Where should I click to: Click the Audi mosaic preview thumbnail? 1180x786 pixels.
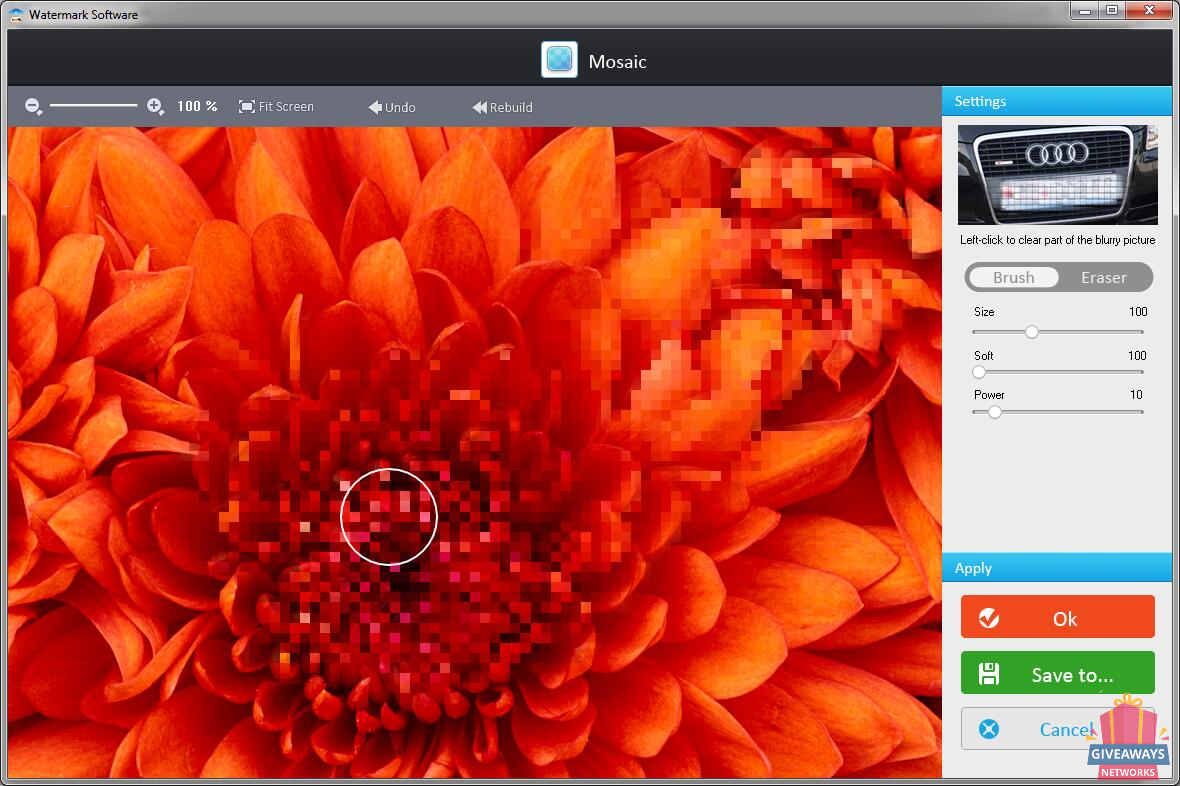pos(1057,175)
